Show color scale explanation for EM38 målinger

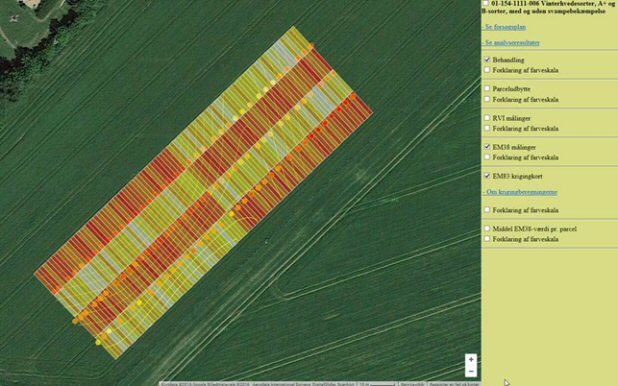[x=487, y=157]
